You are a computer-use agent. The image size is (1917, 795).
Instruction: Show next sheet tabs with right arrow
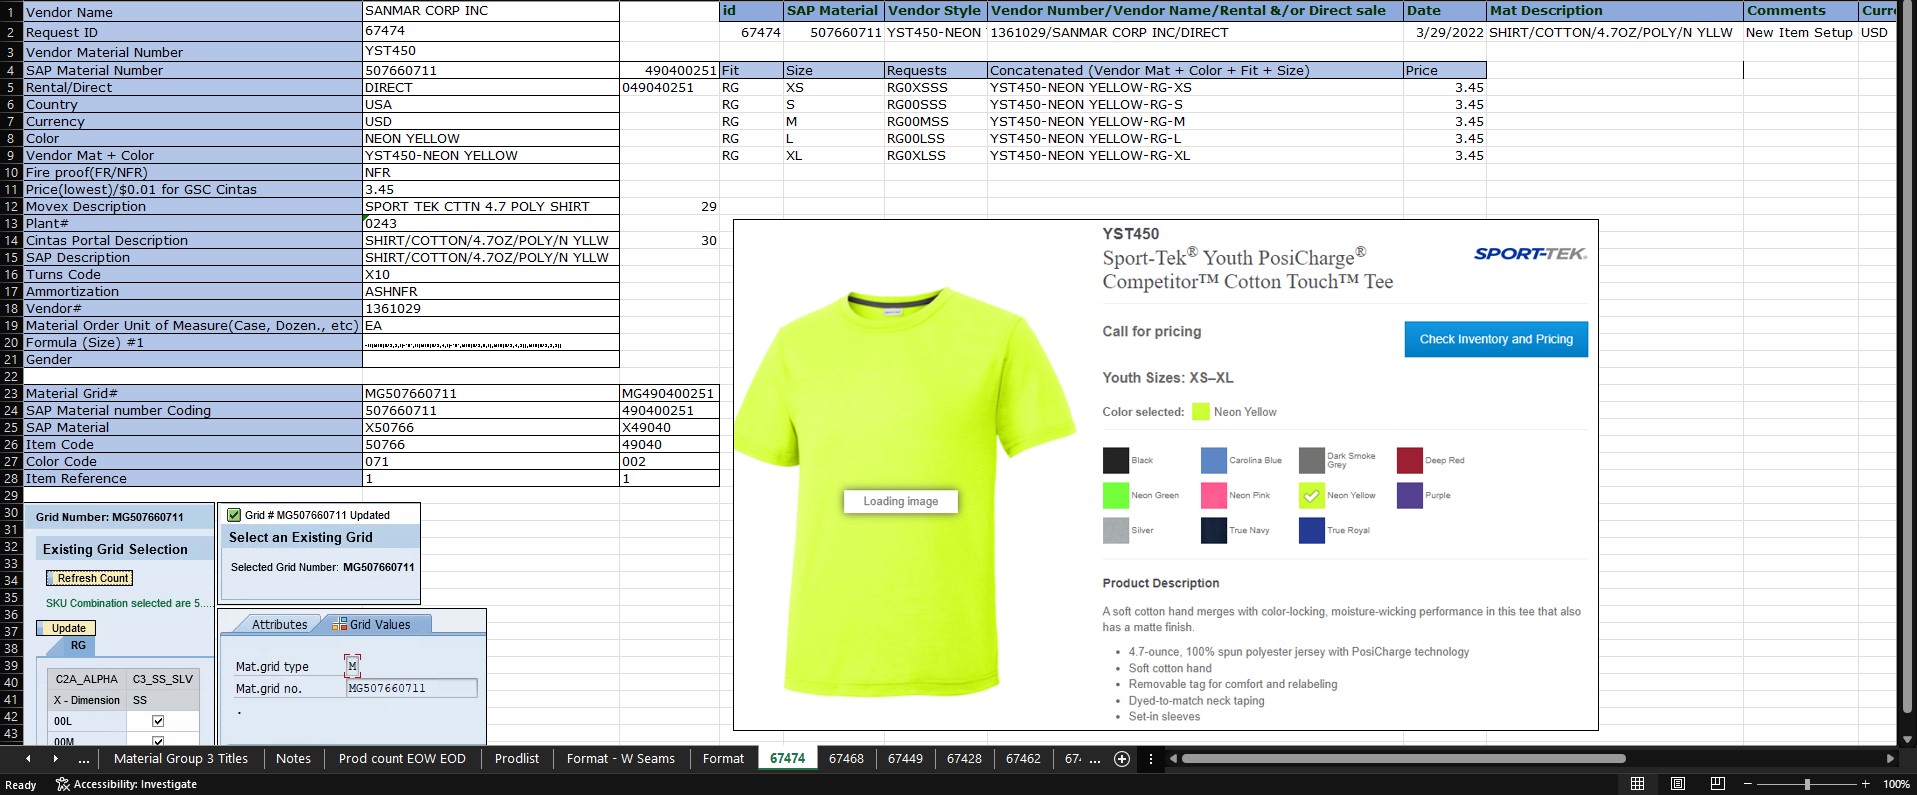point(55,759)
